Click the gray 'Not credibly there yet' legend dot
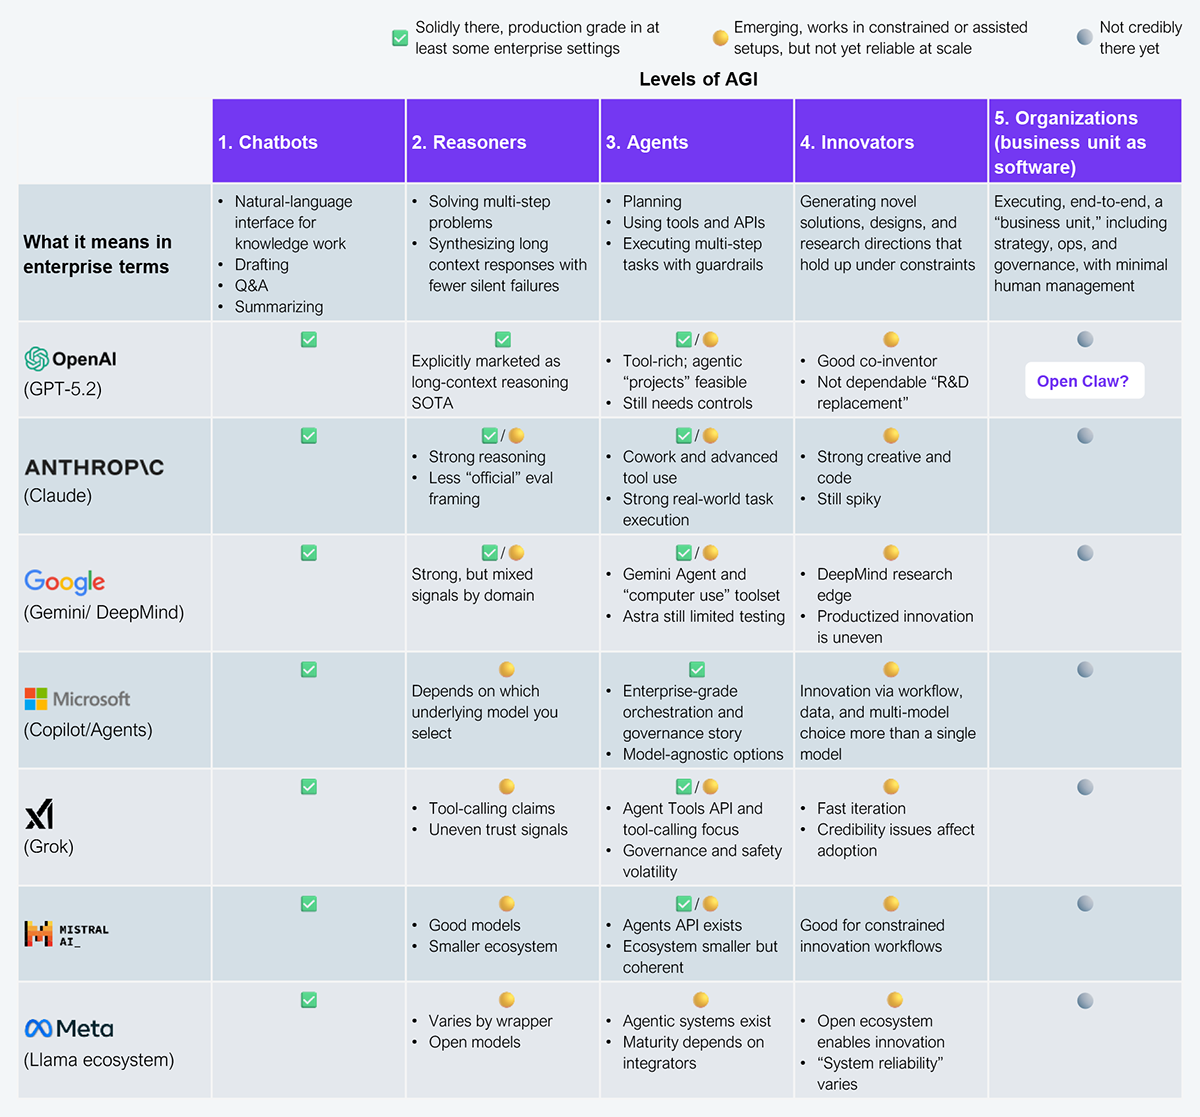 pyautogui.click(x=1085, y=38)
